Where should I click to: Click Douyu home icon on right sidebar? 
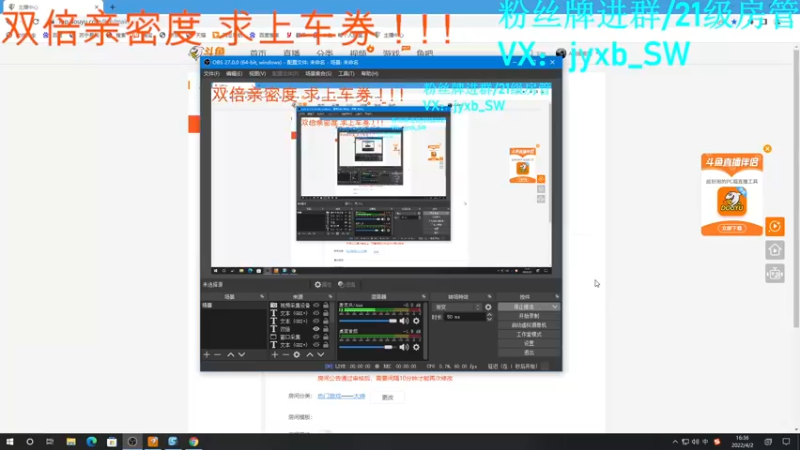click(774, 250)
